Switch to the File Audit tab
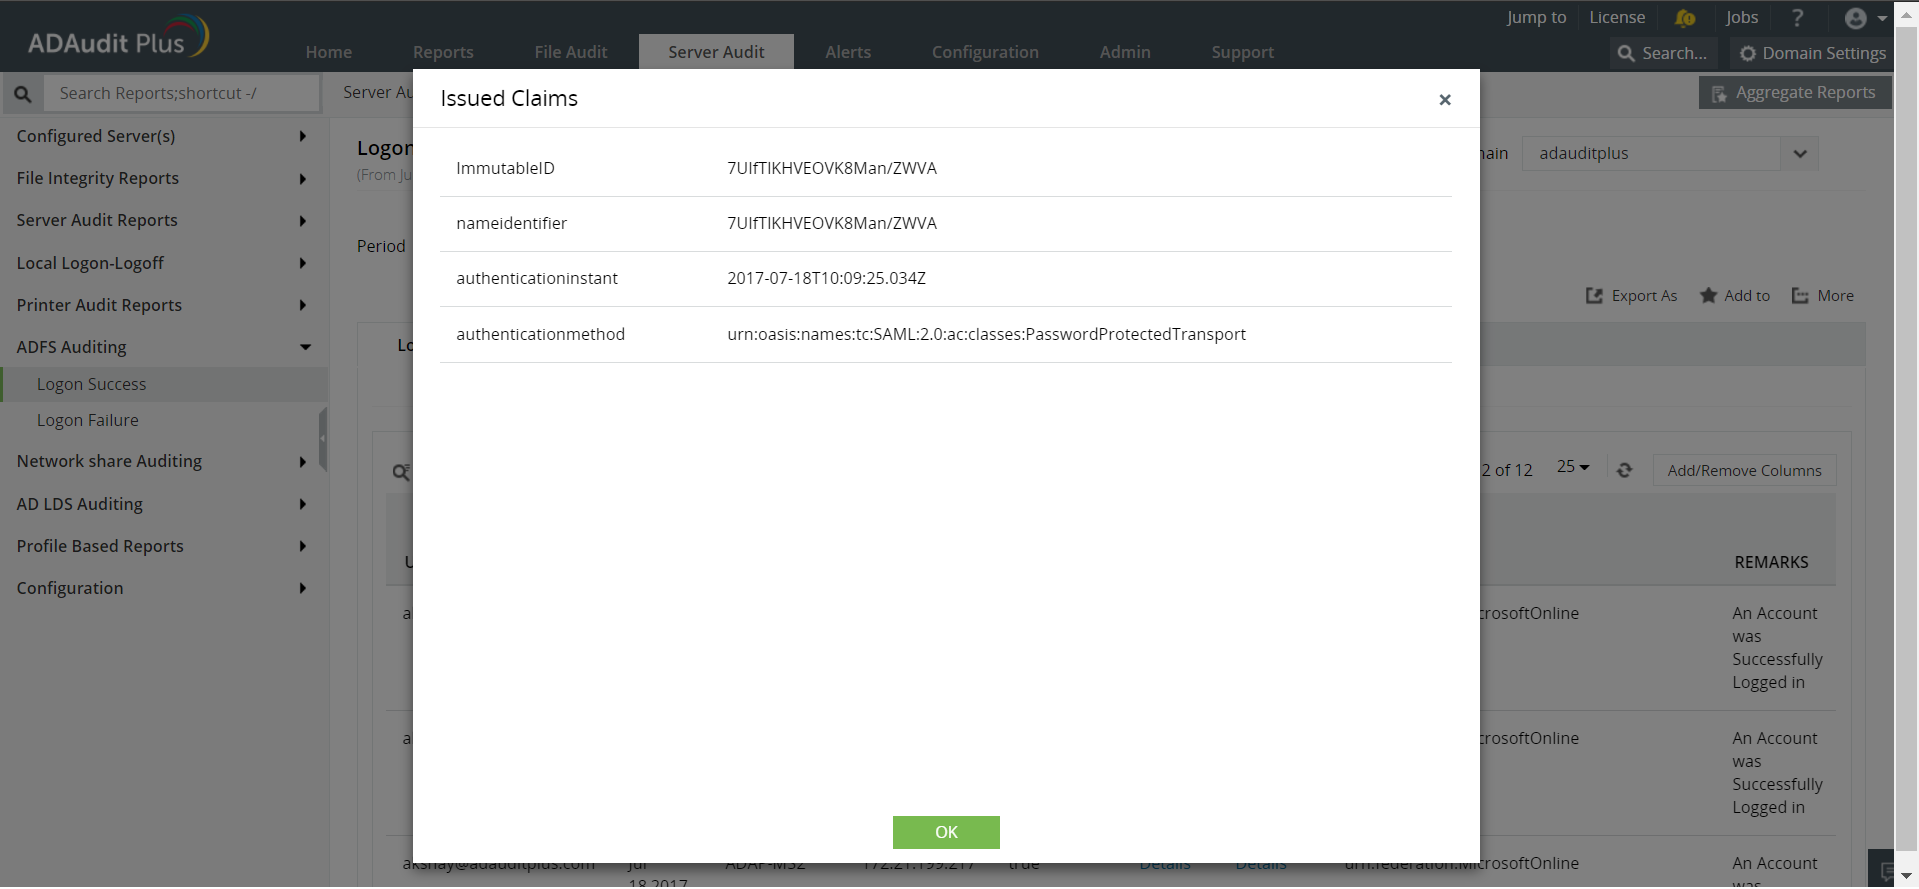This screenshot has height=889, width=1919. [570, 52]
